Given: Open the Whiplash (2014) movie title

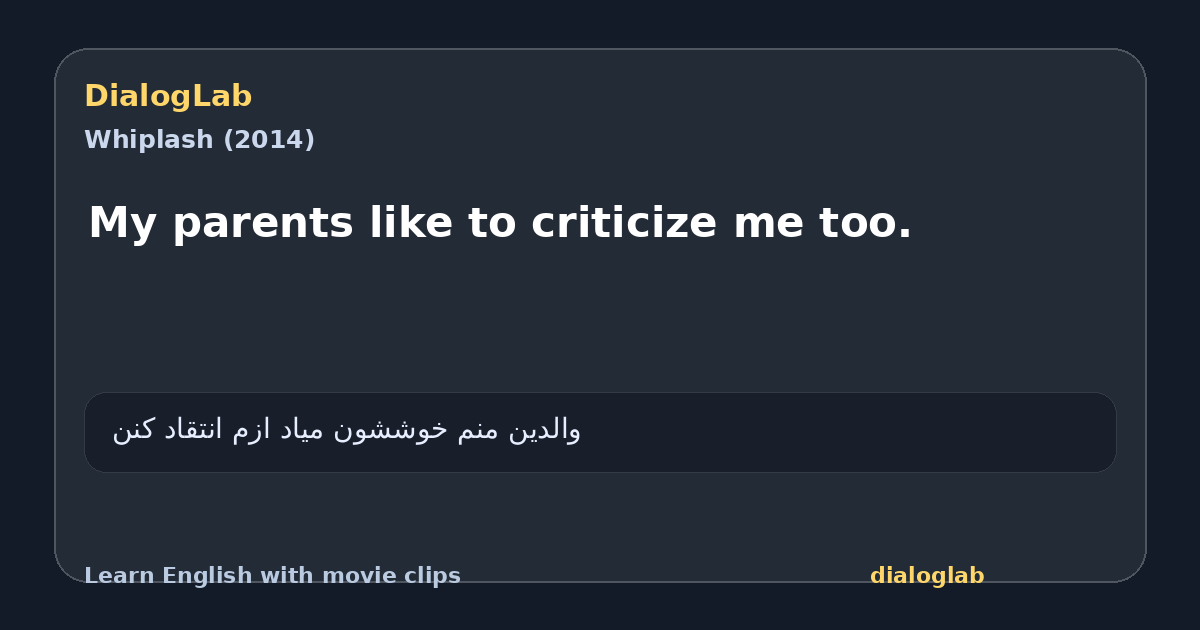Looking at the screenshot, I should pos(199,140).
